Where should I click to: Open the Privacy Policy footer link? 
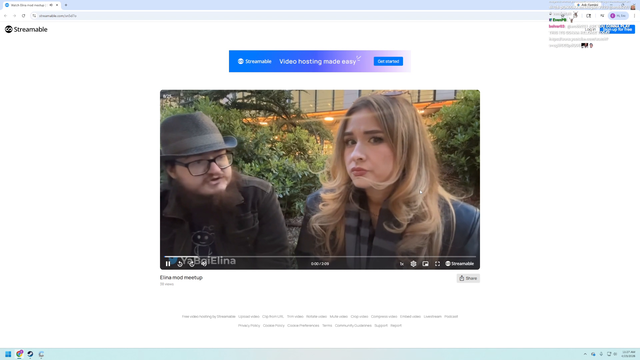tap(249, 326)
